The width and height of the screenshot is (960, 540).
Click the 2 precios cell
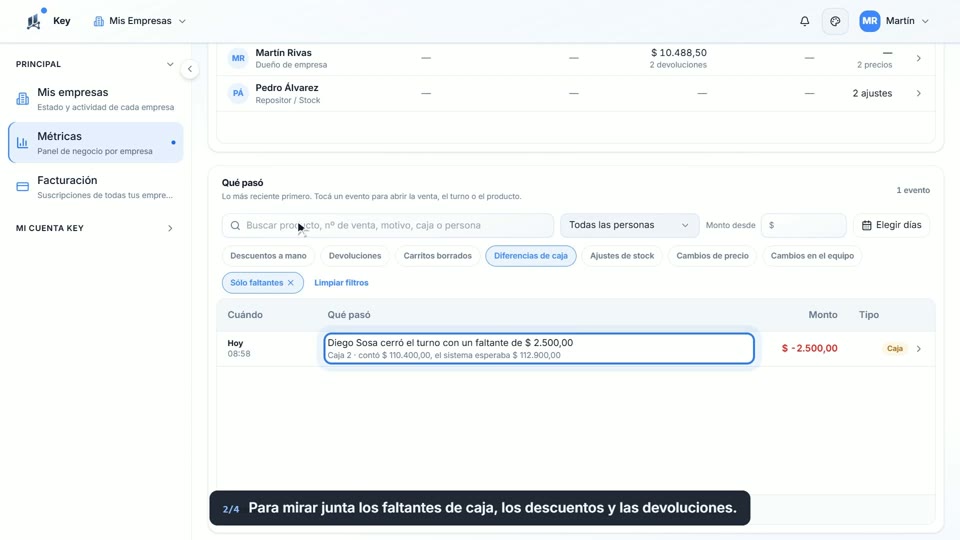(x=874, y=65)
